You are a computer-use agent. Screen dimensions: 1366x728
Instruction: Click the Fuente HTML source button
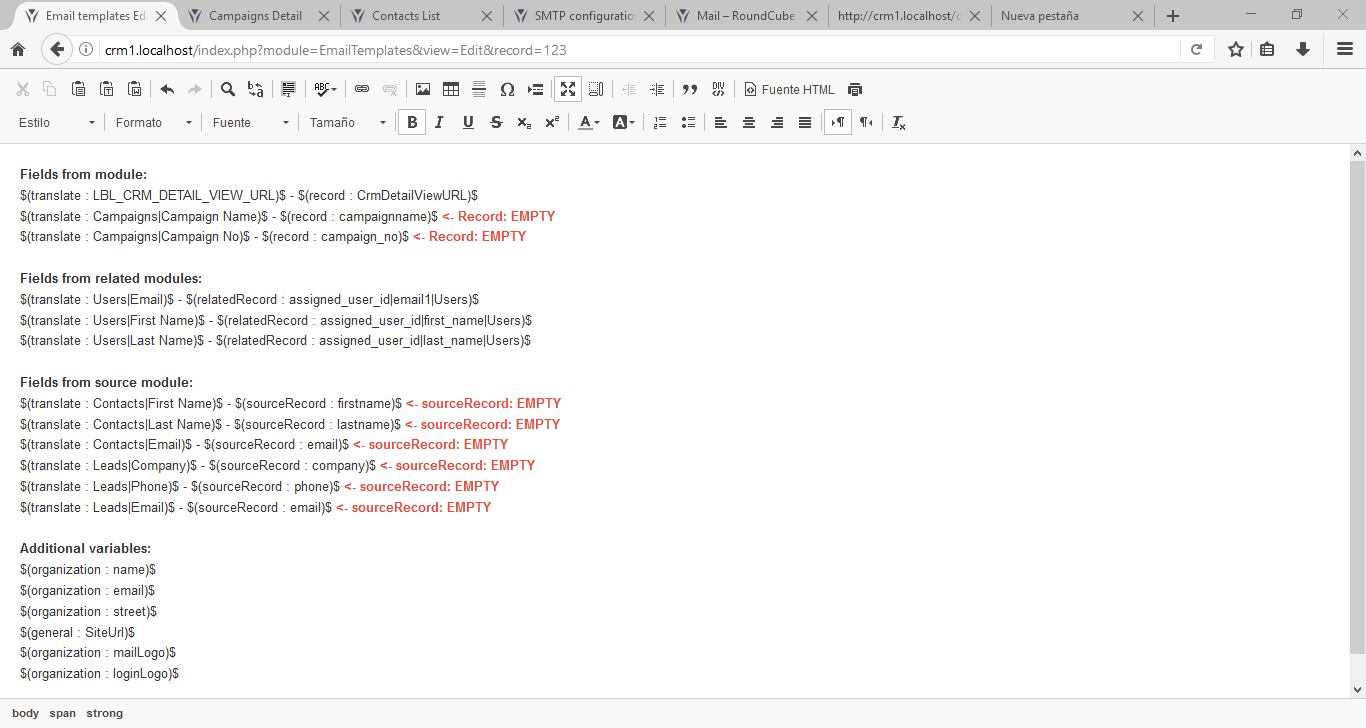coord(789,89)
